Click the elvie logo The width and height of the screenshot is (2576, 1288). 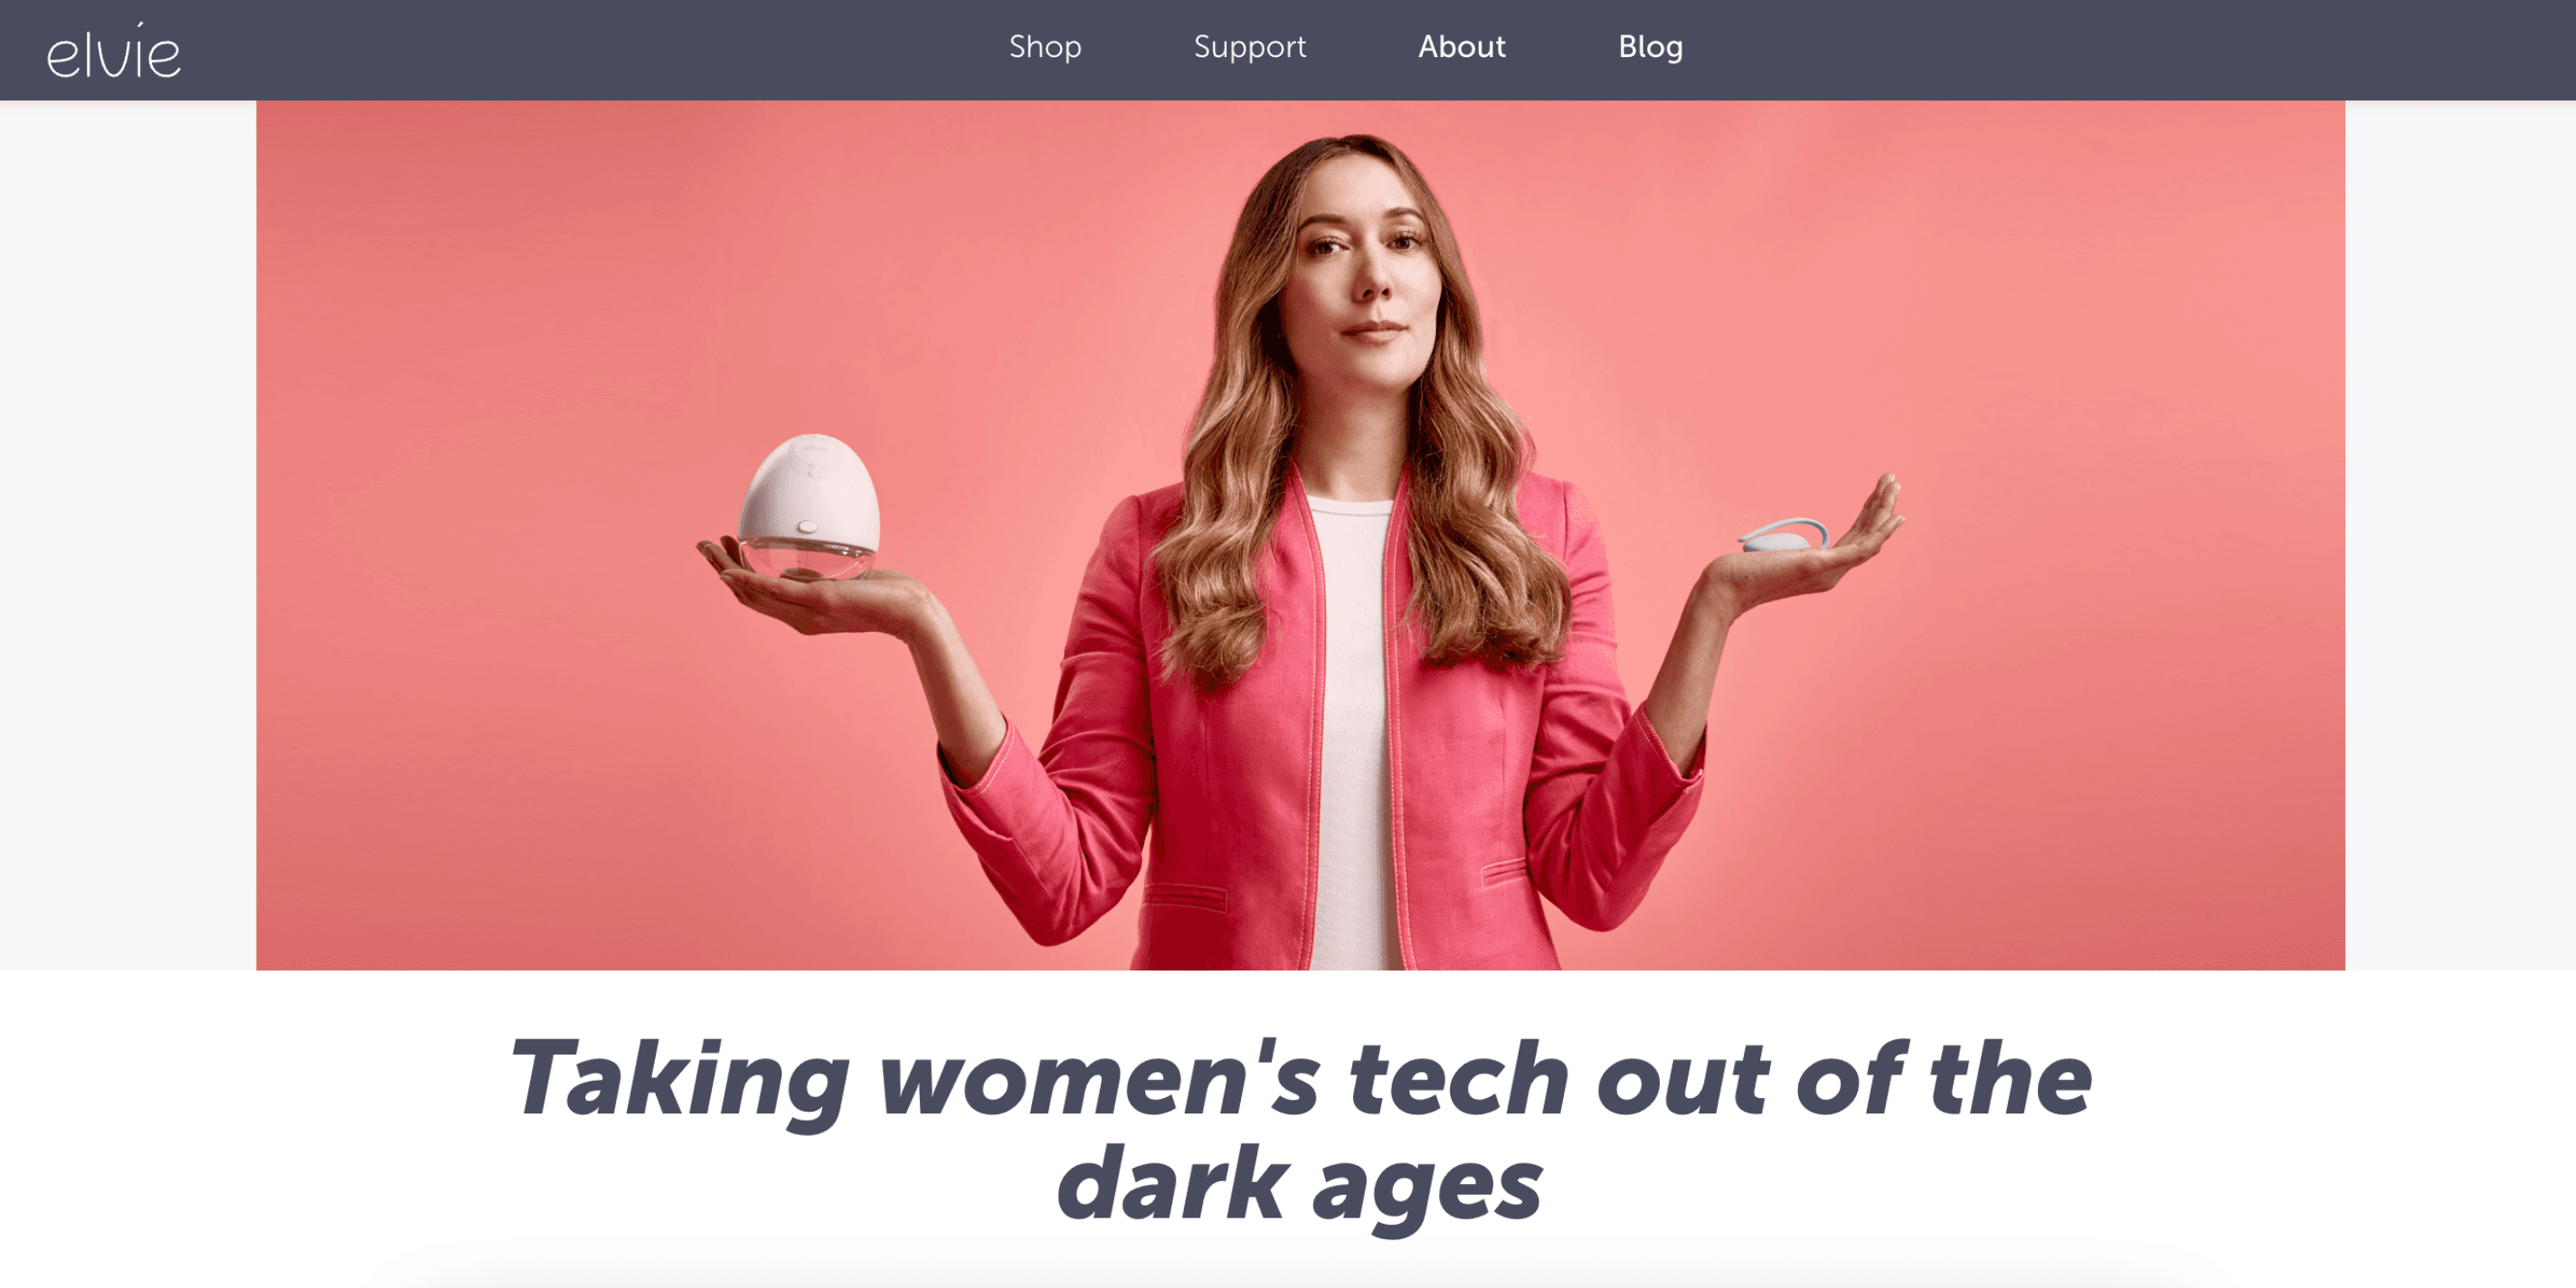[114, 51]
